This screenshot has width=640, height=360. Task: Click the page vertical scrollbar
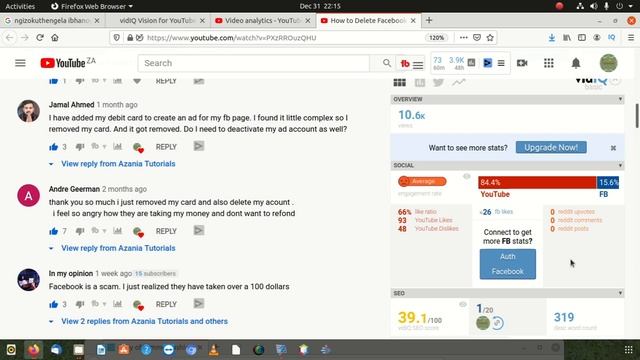(x=637, y=116)
